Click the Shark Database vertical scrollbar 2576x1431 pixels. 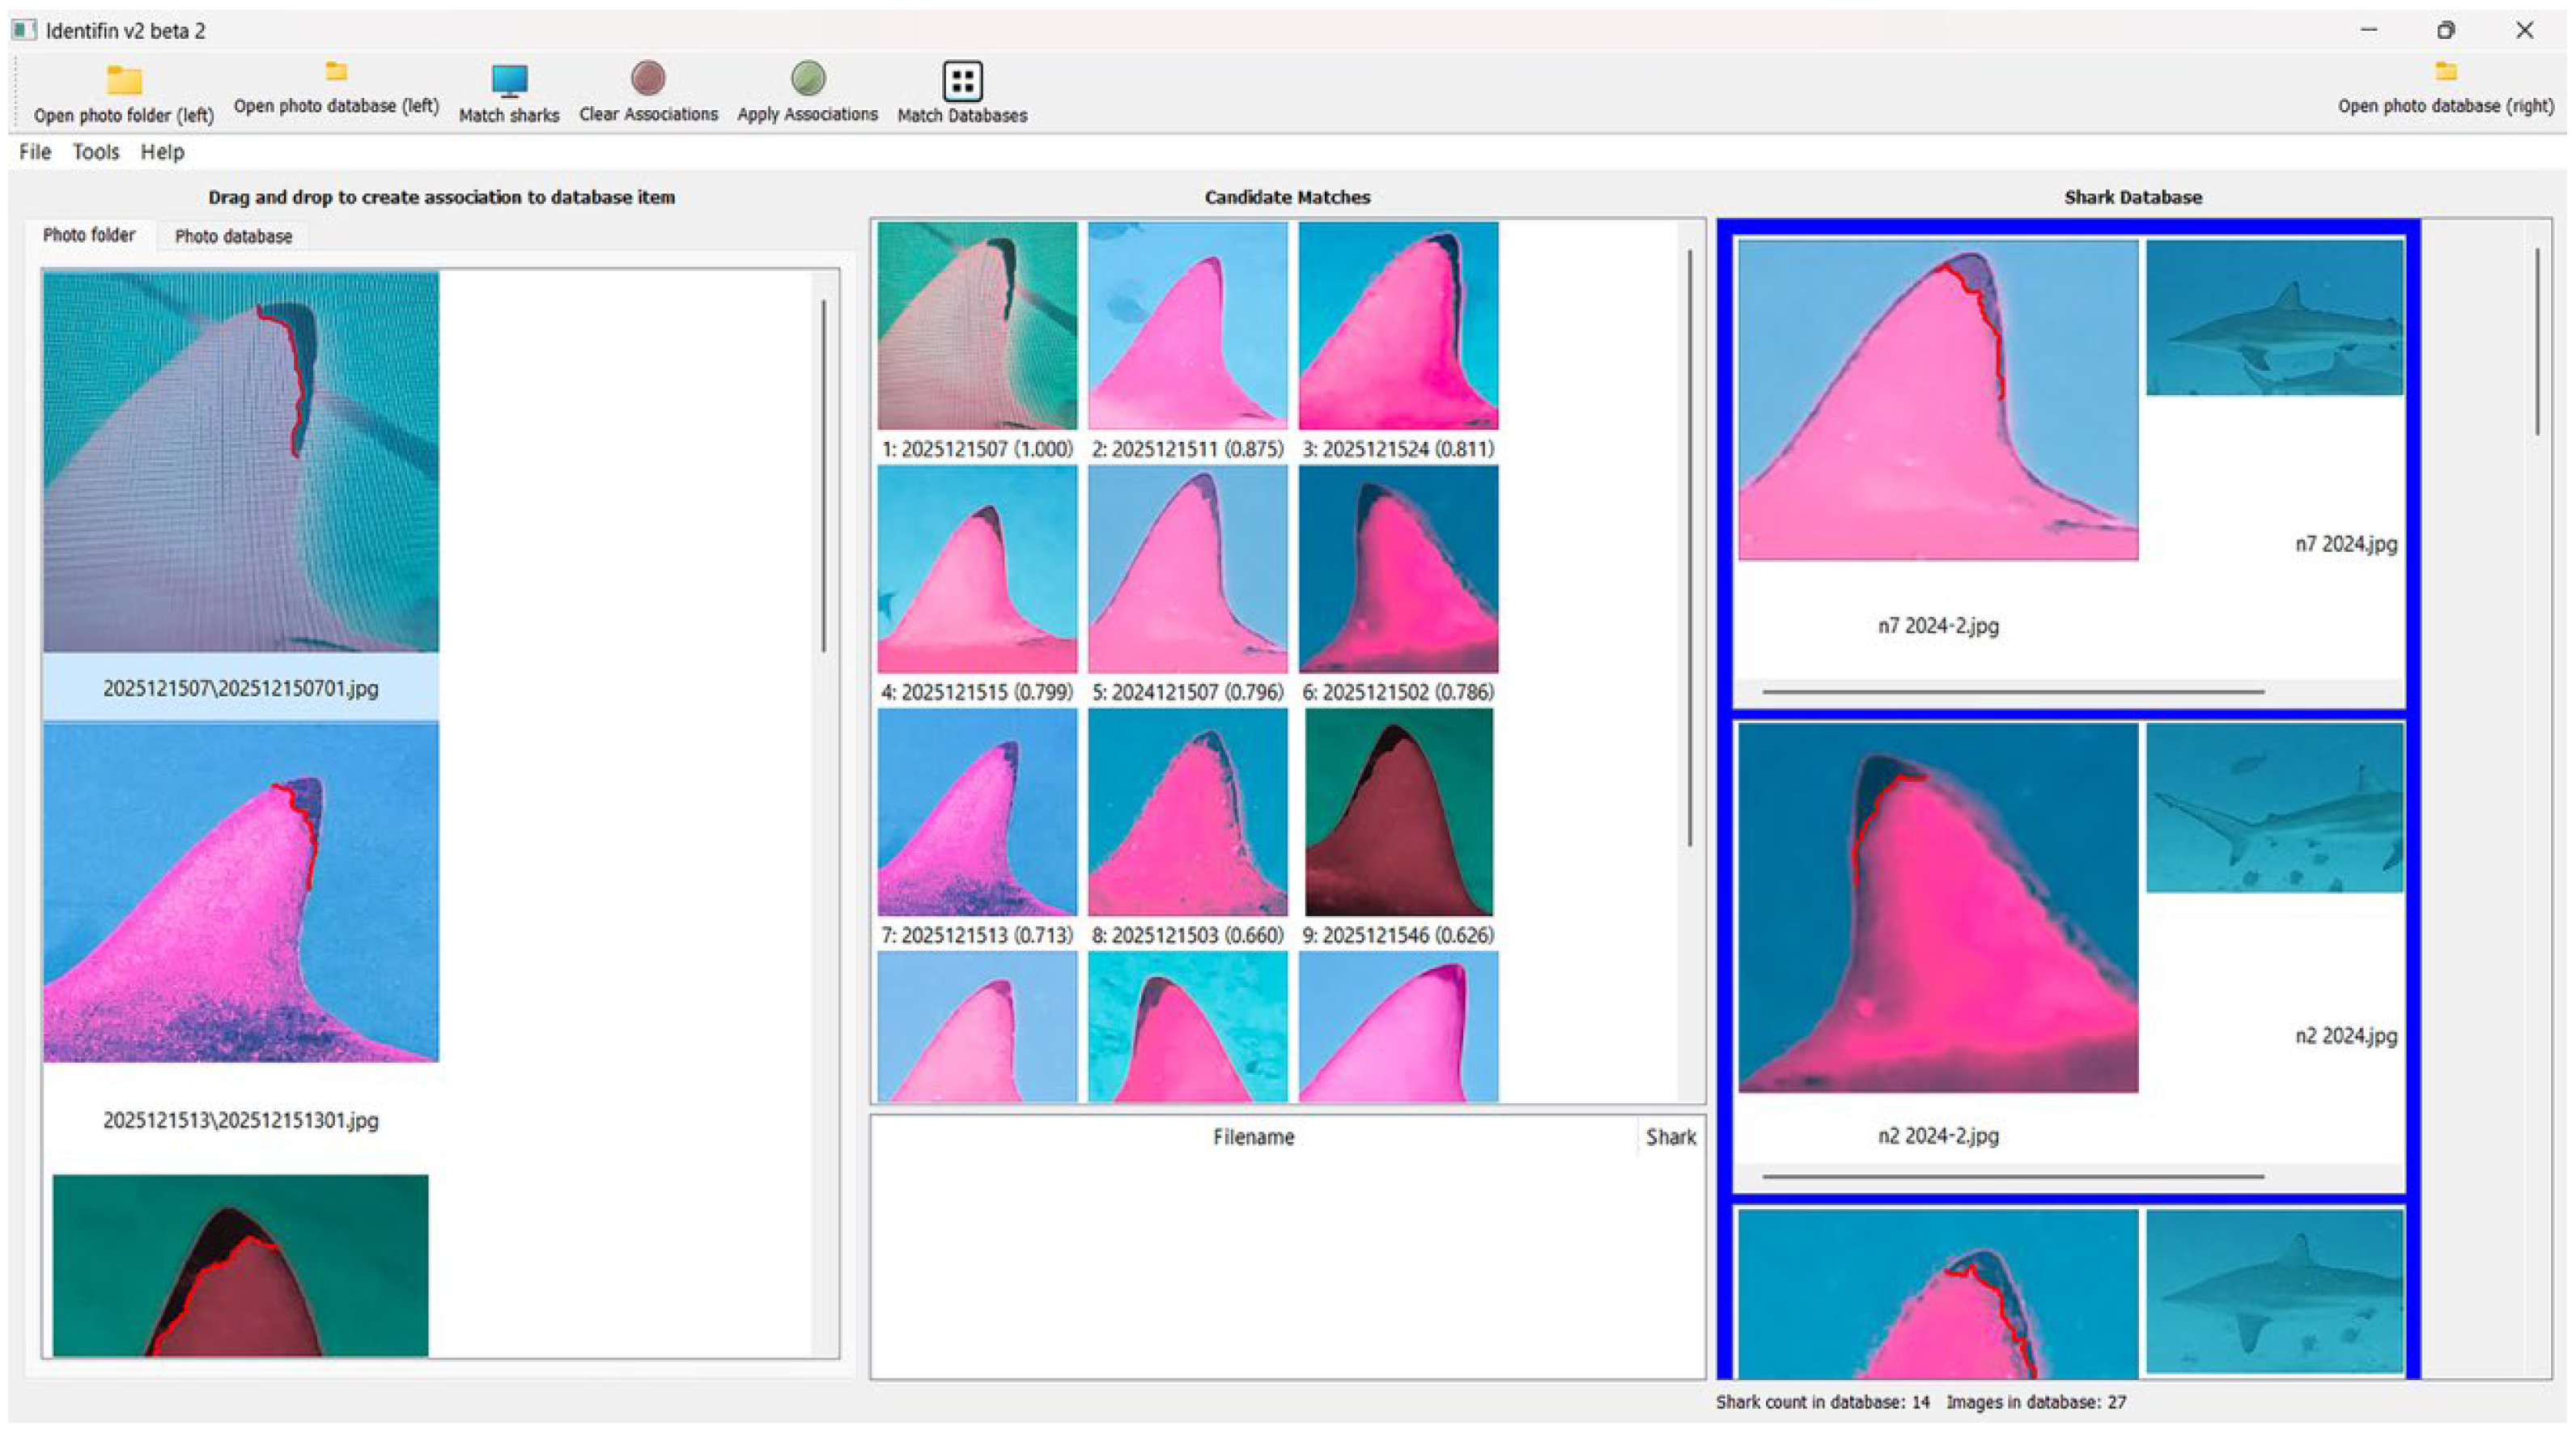2536,342
